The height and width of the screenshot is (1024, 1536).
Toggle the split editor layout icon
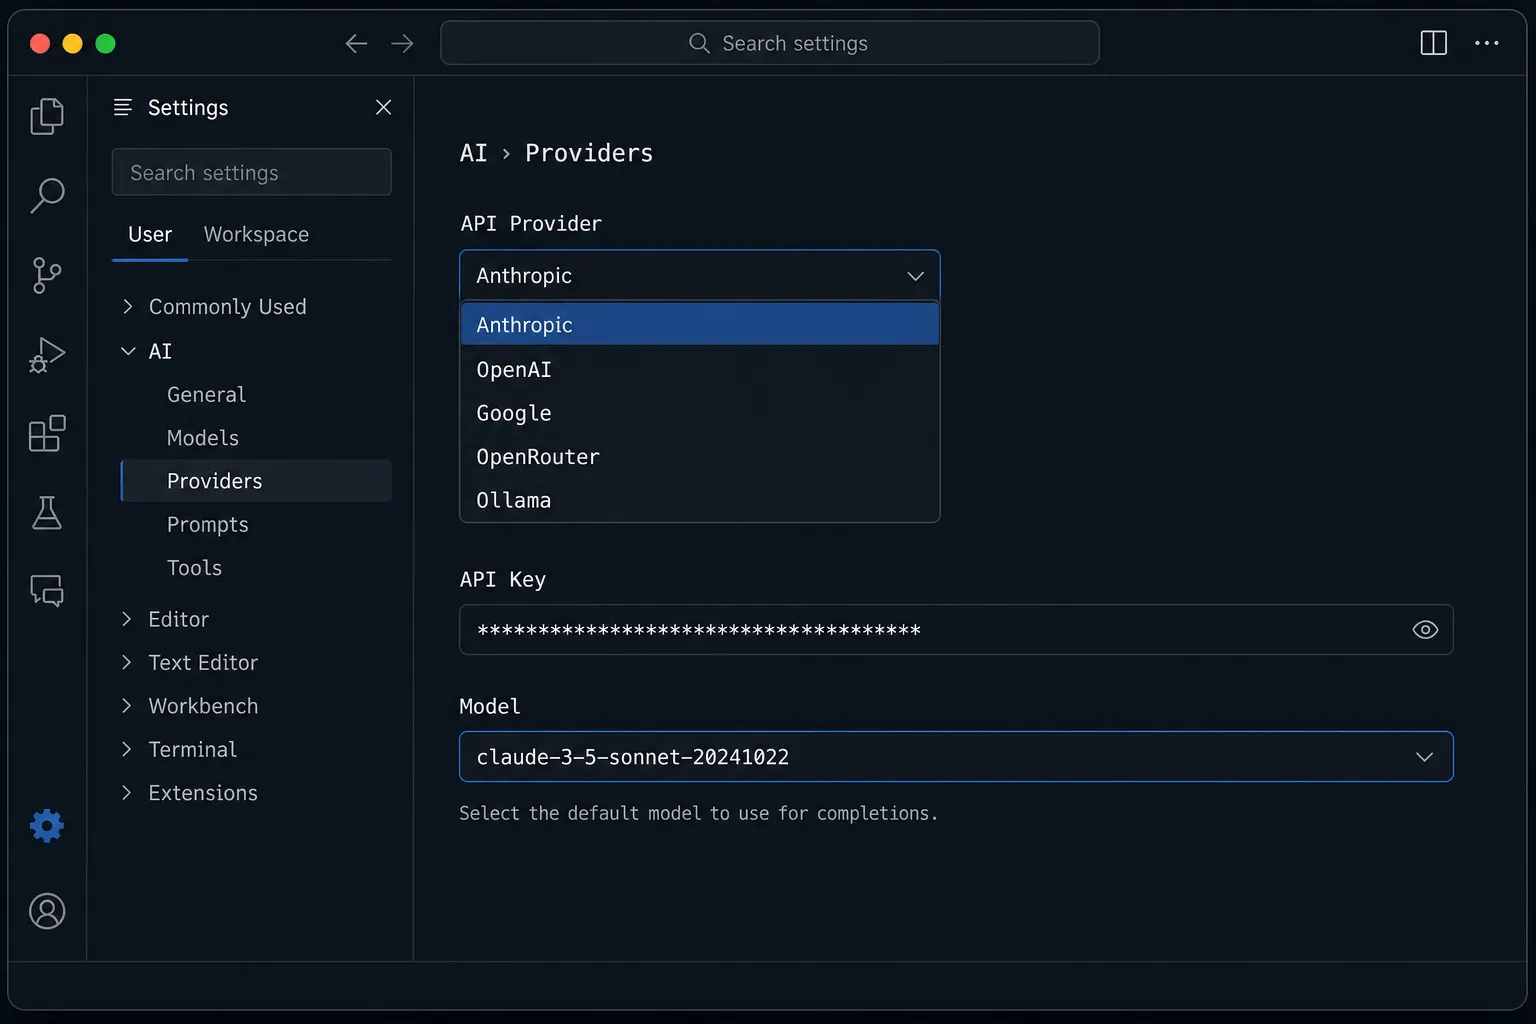pos(1434,43)
